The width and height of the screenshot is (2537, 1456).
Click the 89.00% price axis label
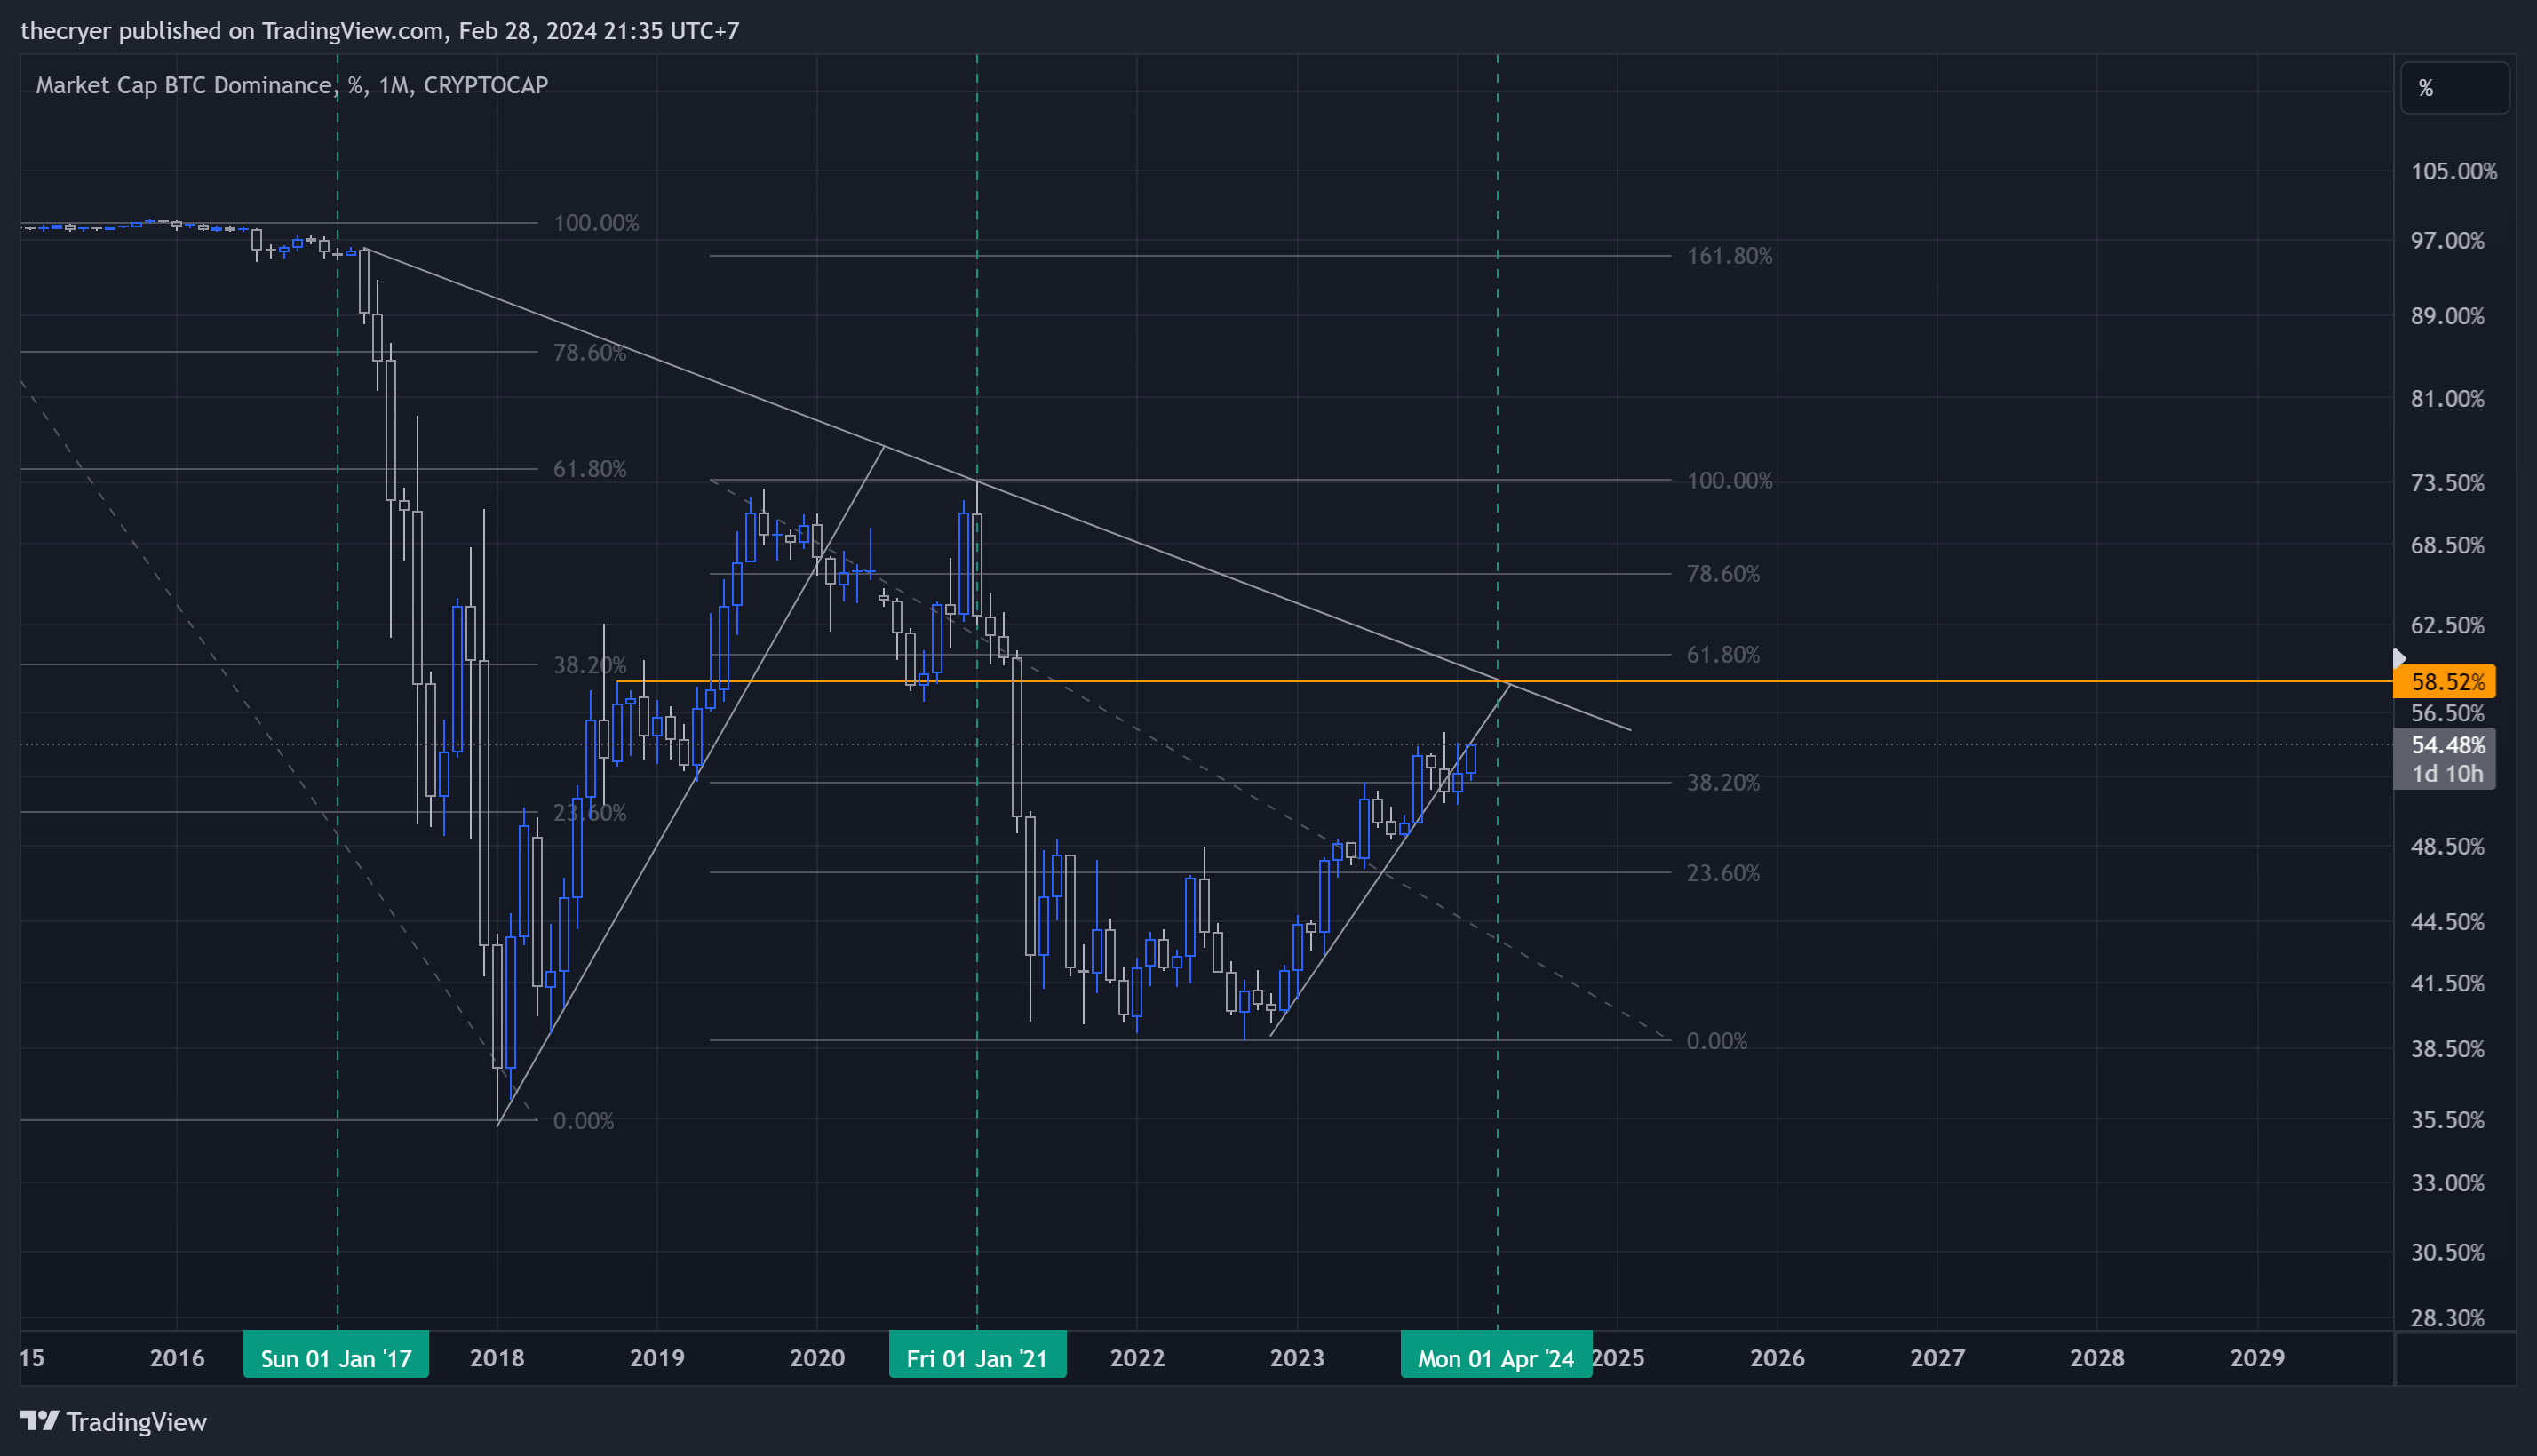point(2447,316)
